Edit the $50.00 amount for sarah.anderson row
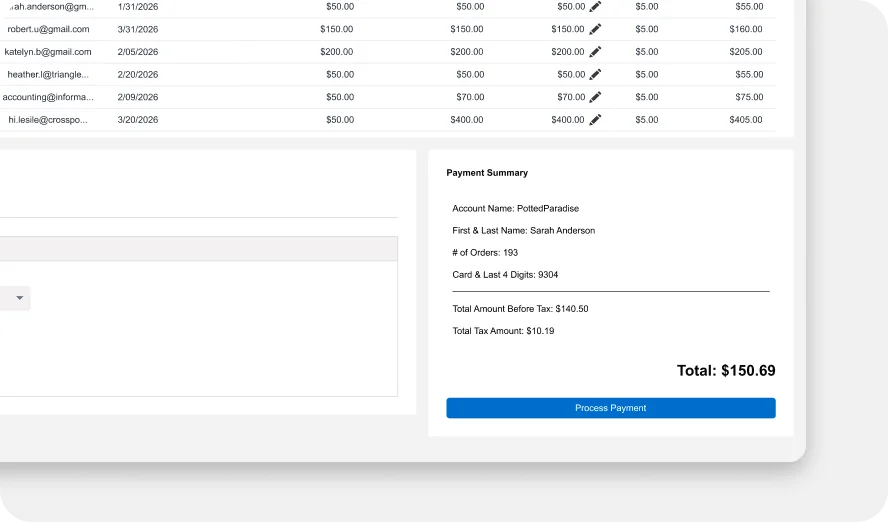Image resolution: width=888 pixels, height=522 pixels. pos(595,7)
